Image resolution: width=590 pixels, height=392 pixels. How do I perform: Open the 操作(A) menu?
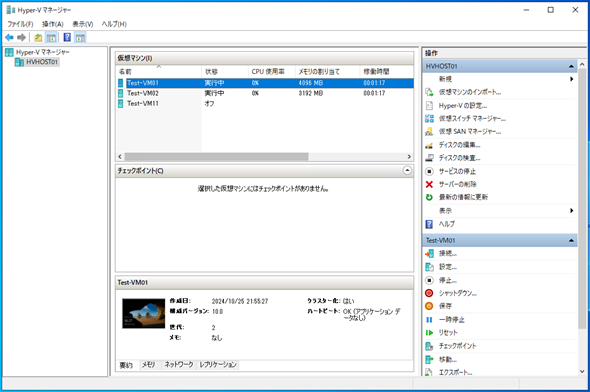coord(52,24)
